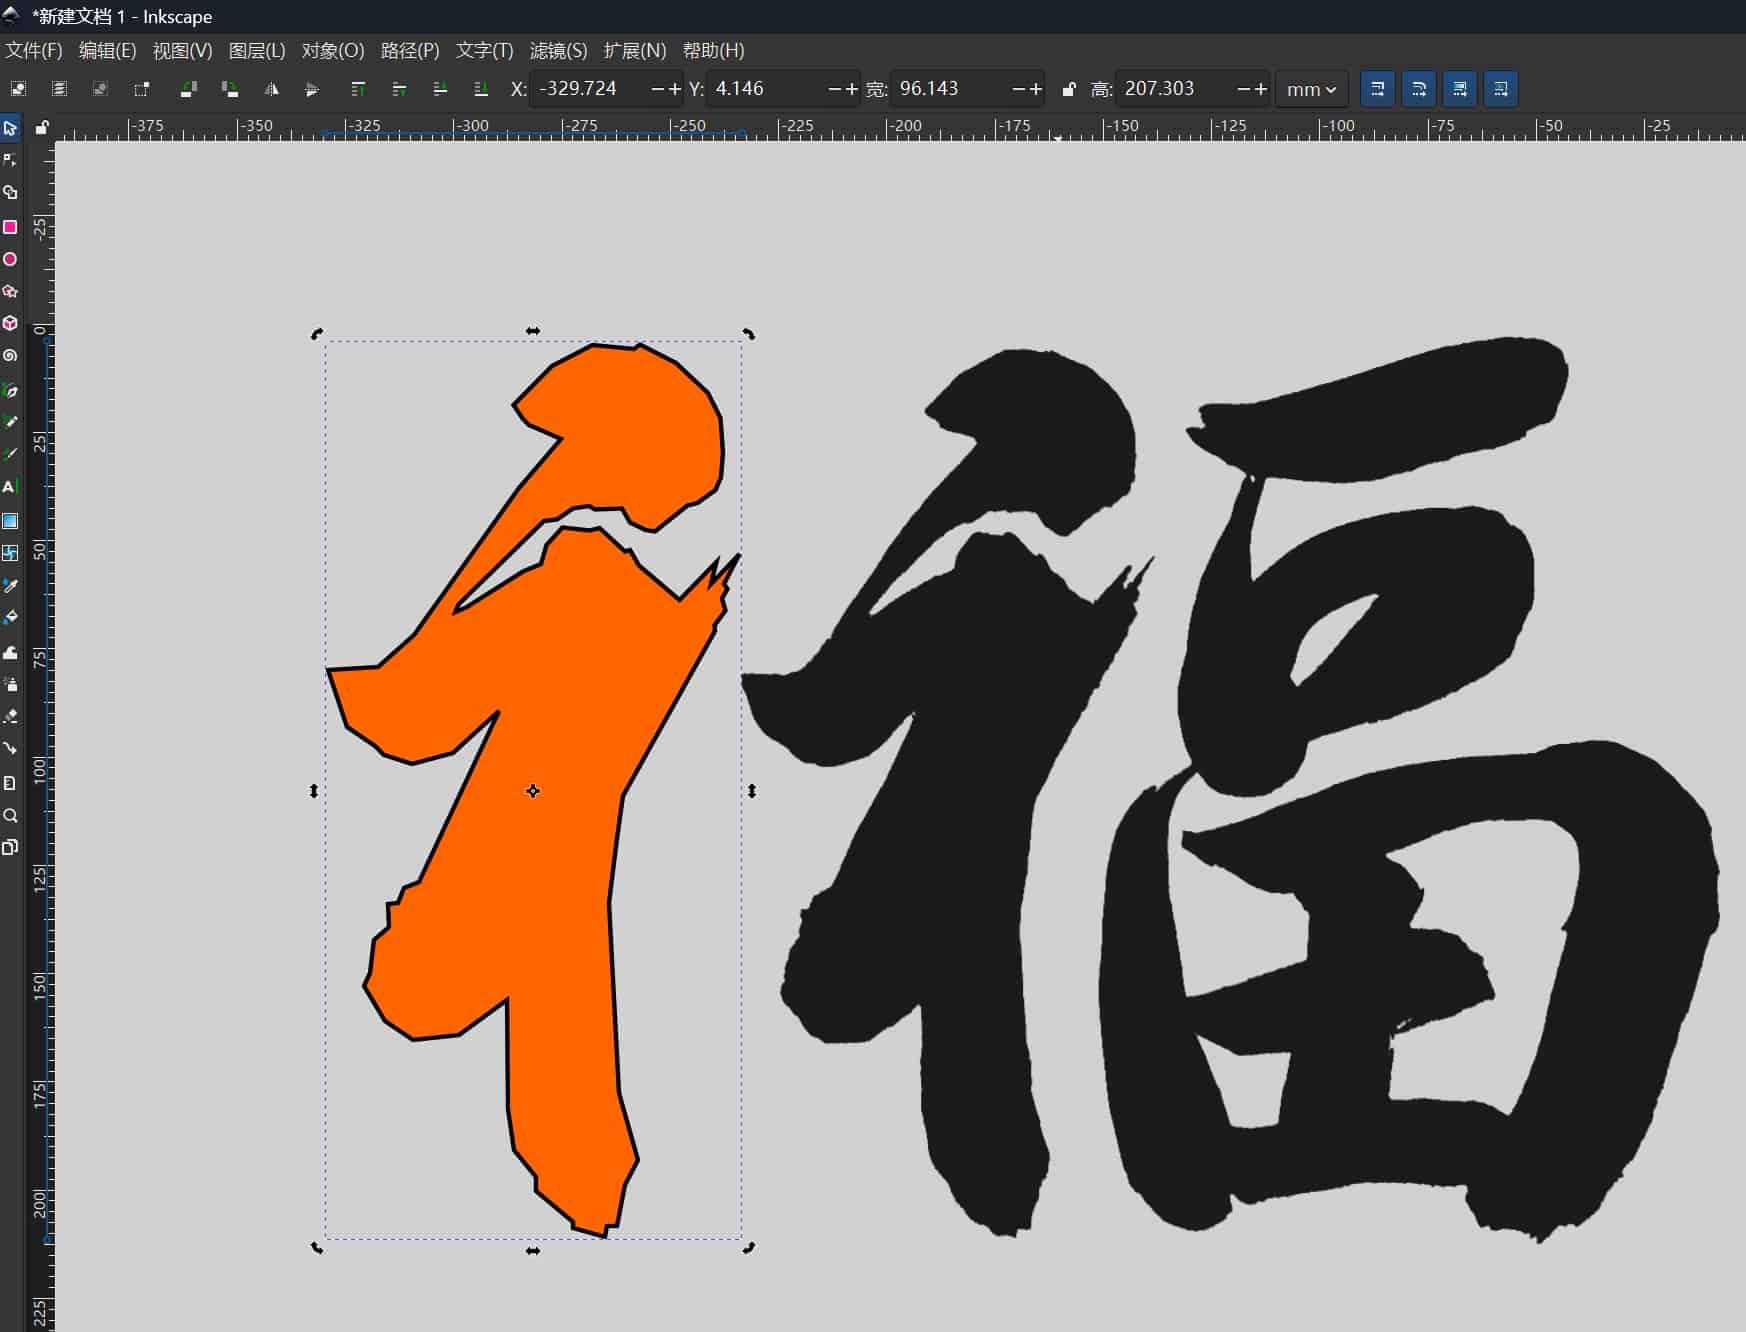Choose the 3D Box tool
The width and height of the screenshot is (1746, 1332).
click(10, 323)
